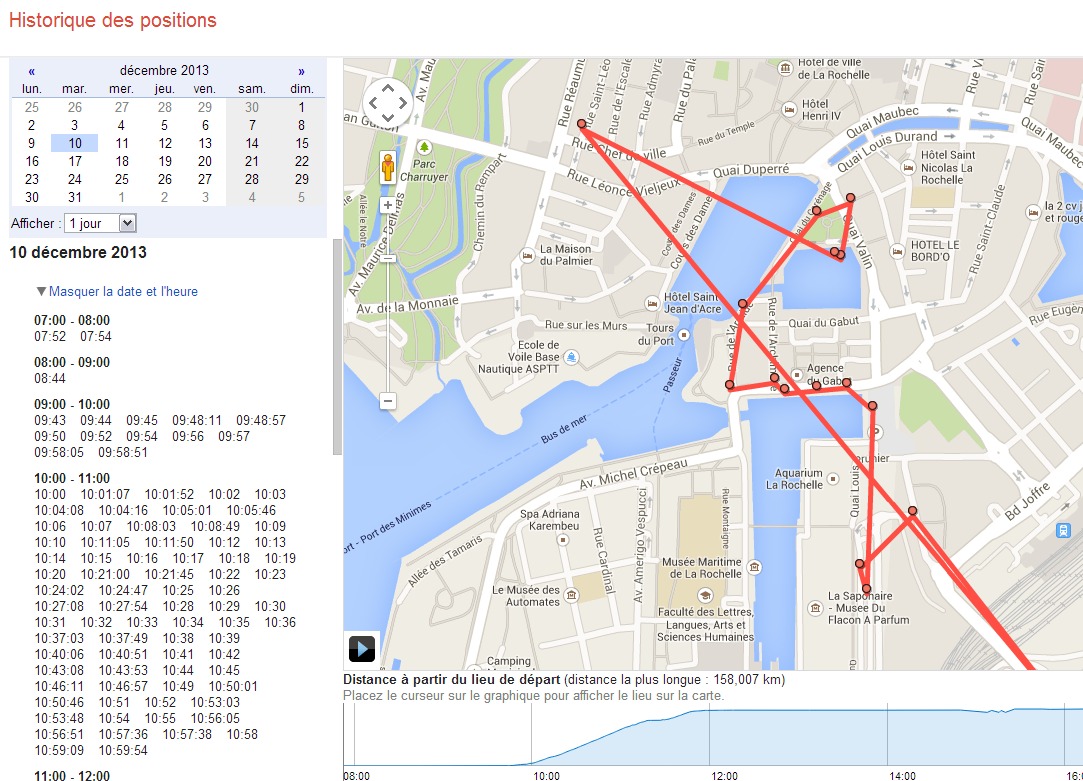
Task: Click the HOTEL LE BORD'O bed icon
Action: pyautogui.click(x=897, y=251)
